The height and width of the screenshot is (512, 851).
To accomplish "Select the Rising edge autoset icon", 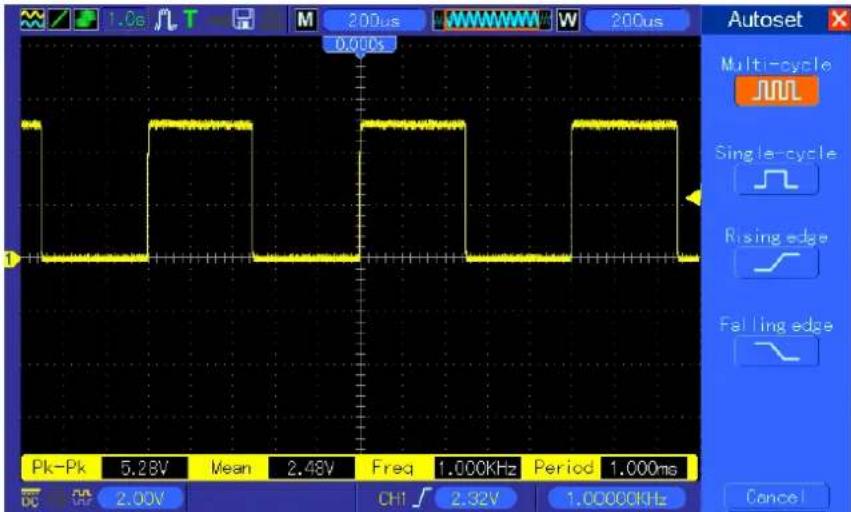I will (x=776, y=263).
